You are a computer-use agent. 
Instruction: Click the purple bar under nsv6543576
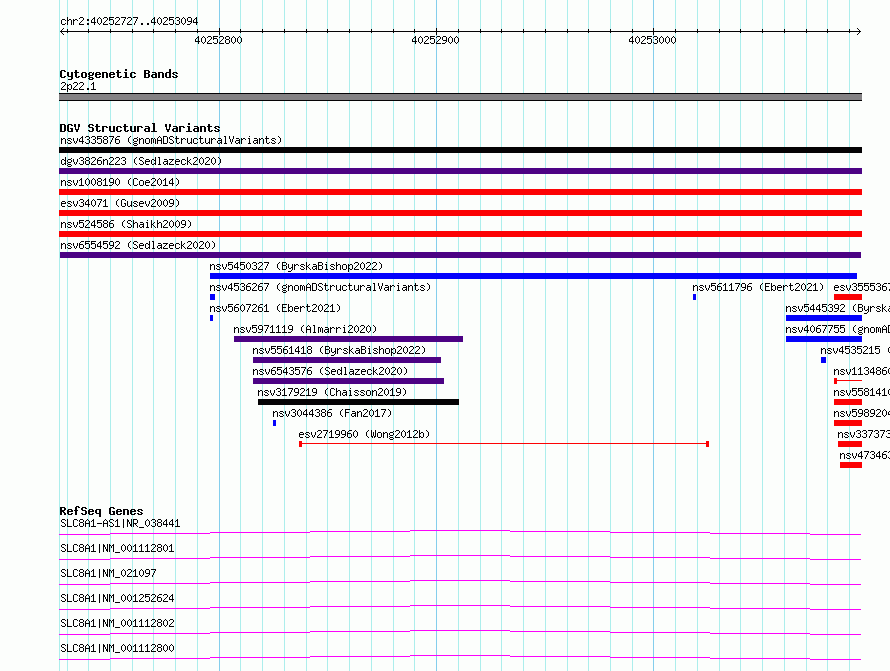point(349,381)
